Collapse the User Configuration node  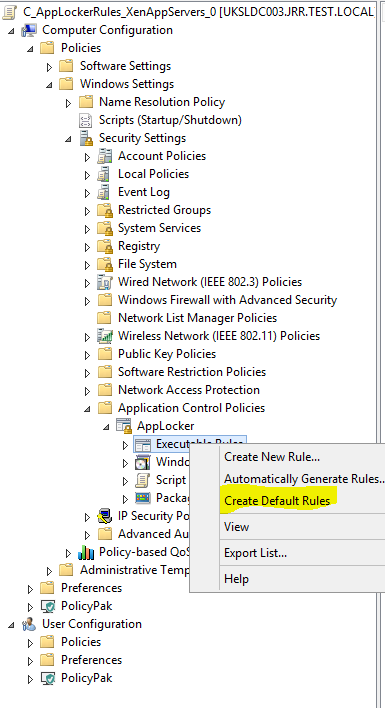click(11, 625)
